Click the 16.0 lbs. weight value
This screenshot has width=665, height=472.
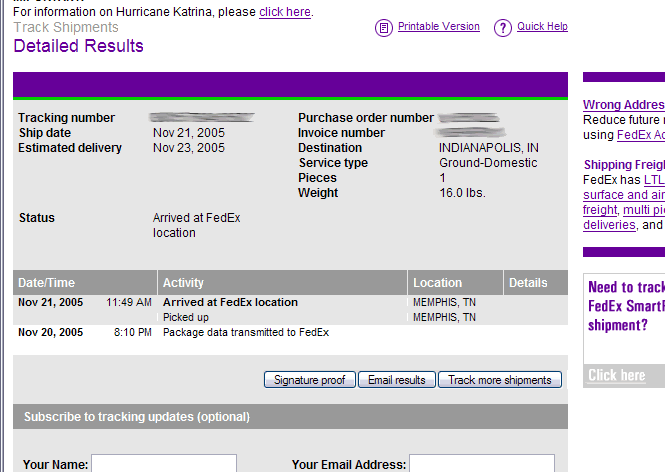[x=462, y=193]
